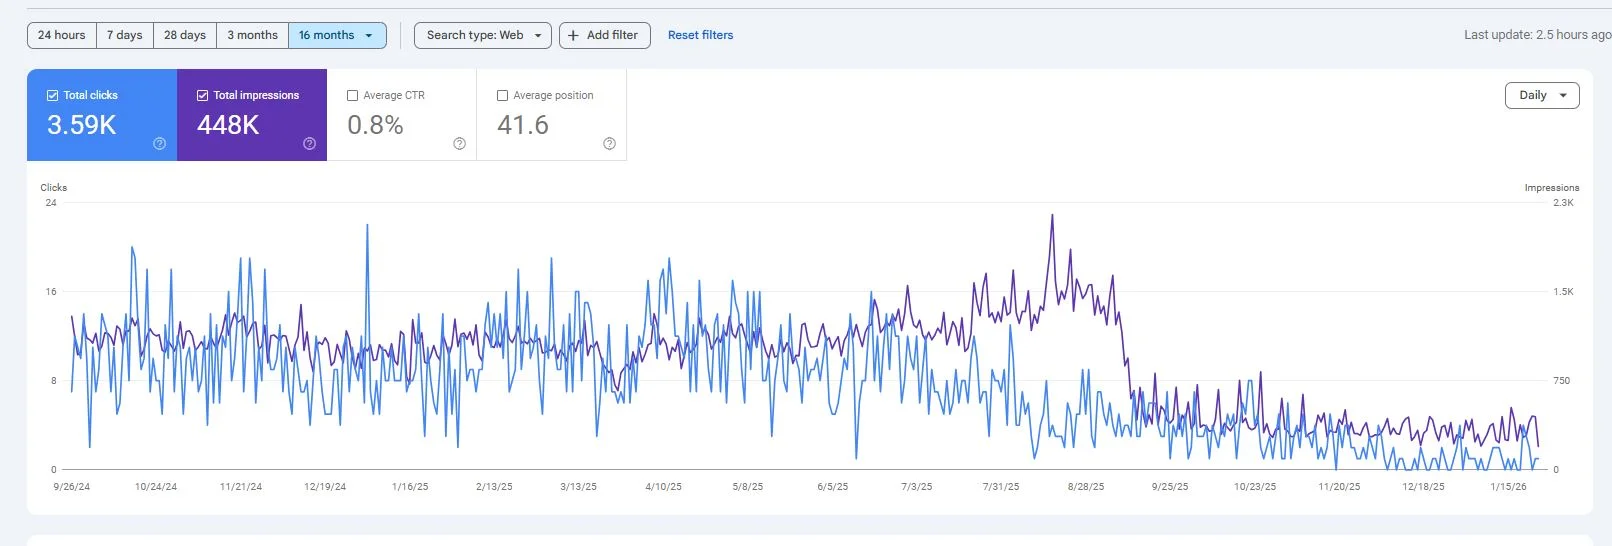The width and height of the screenshot is (1612, 546).
Task: Uncheck the Total impressions checkbox
Action: coord(203,96)
